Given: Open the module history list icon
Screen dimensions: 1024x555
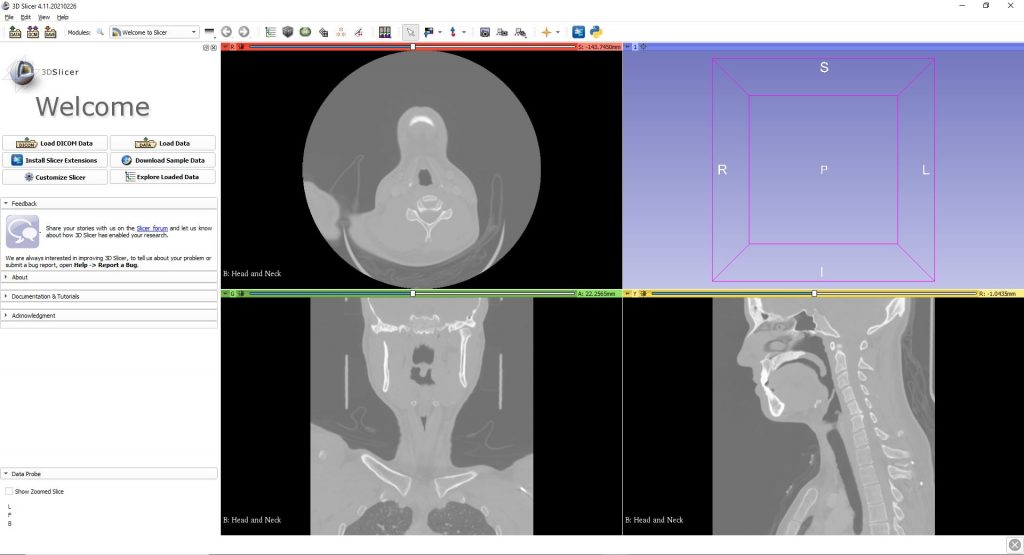Looking at the screenshot, I should point(209,32).
